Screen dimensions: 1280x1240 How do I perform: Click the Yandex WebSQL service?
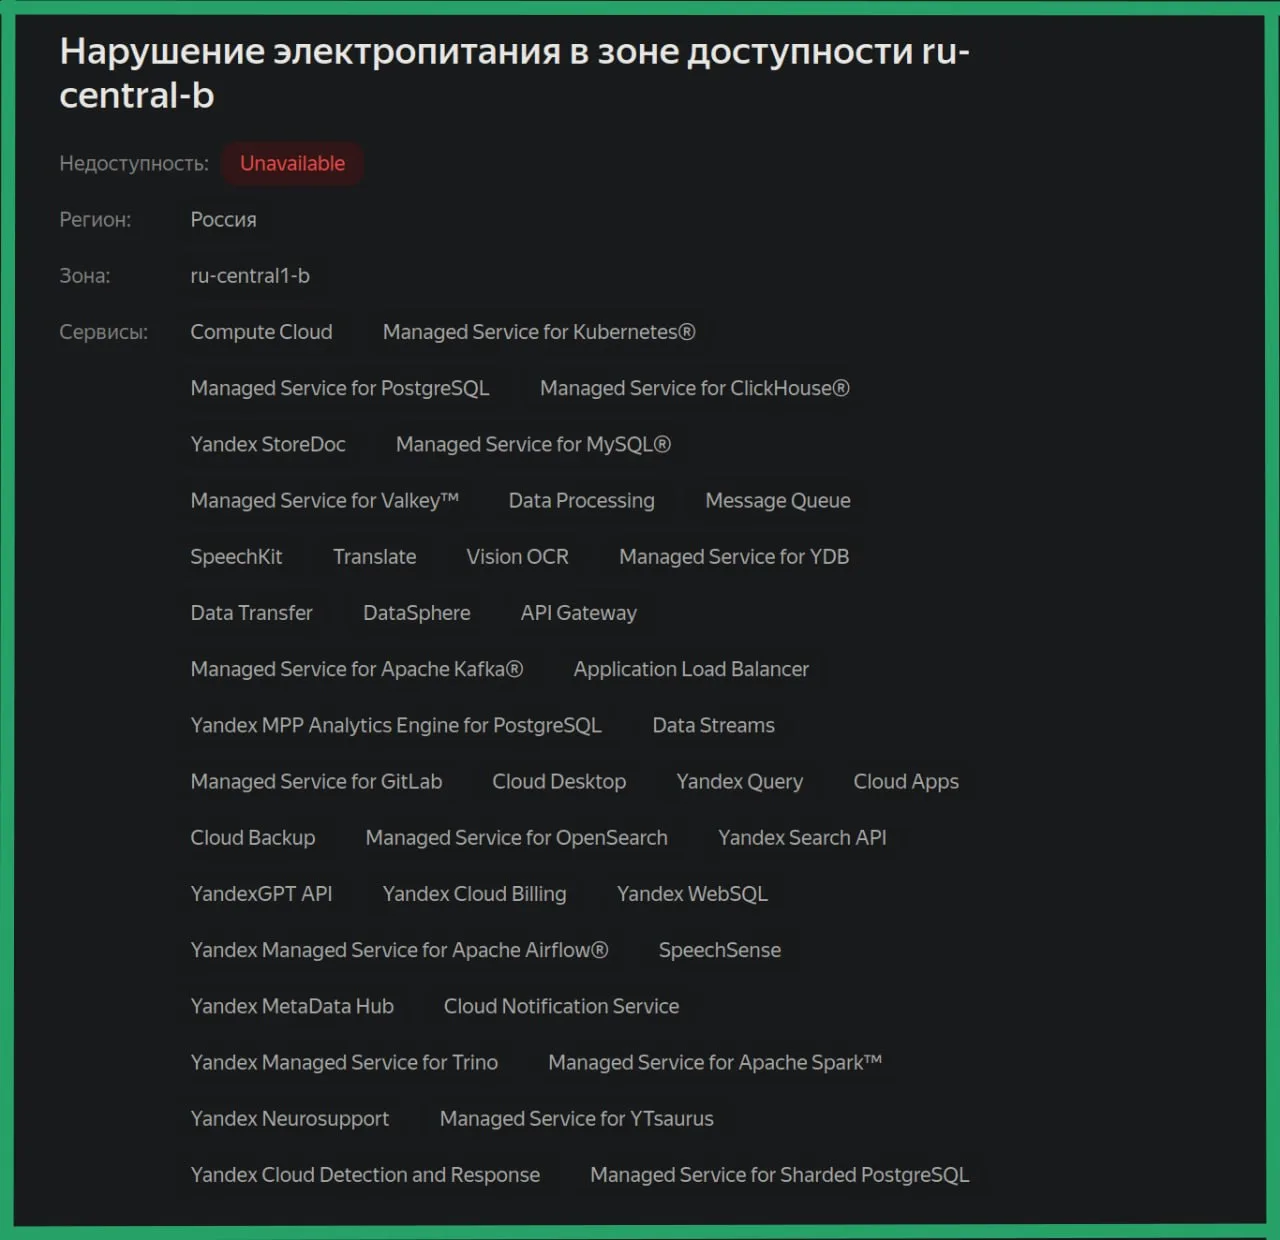point(692,893)
